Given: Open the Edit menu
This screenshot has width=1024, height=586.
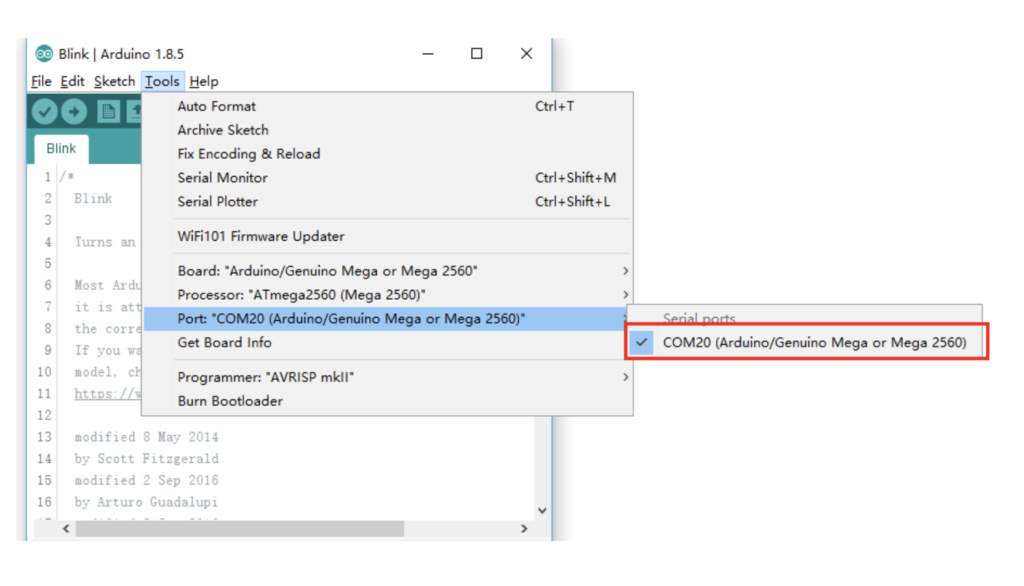Looking at the screenshot, I should pos(72,81).
